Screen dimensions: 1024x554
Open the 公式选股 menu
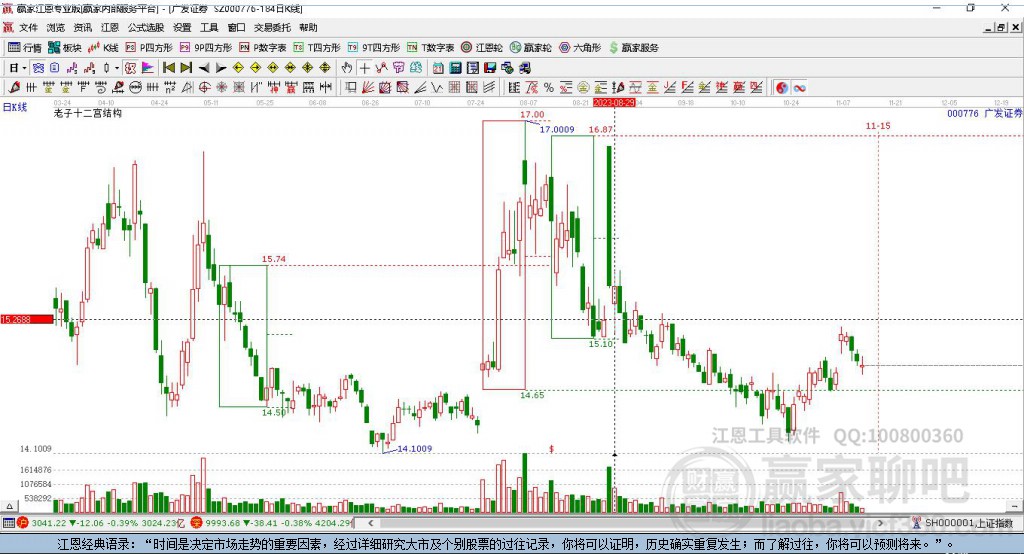point(146,27)
